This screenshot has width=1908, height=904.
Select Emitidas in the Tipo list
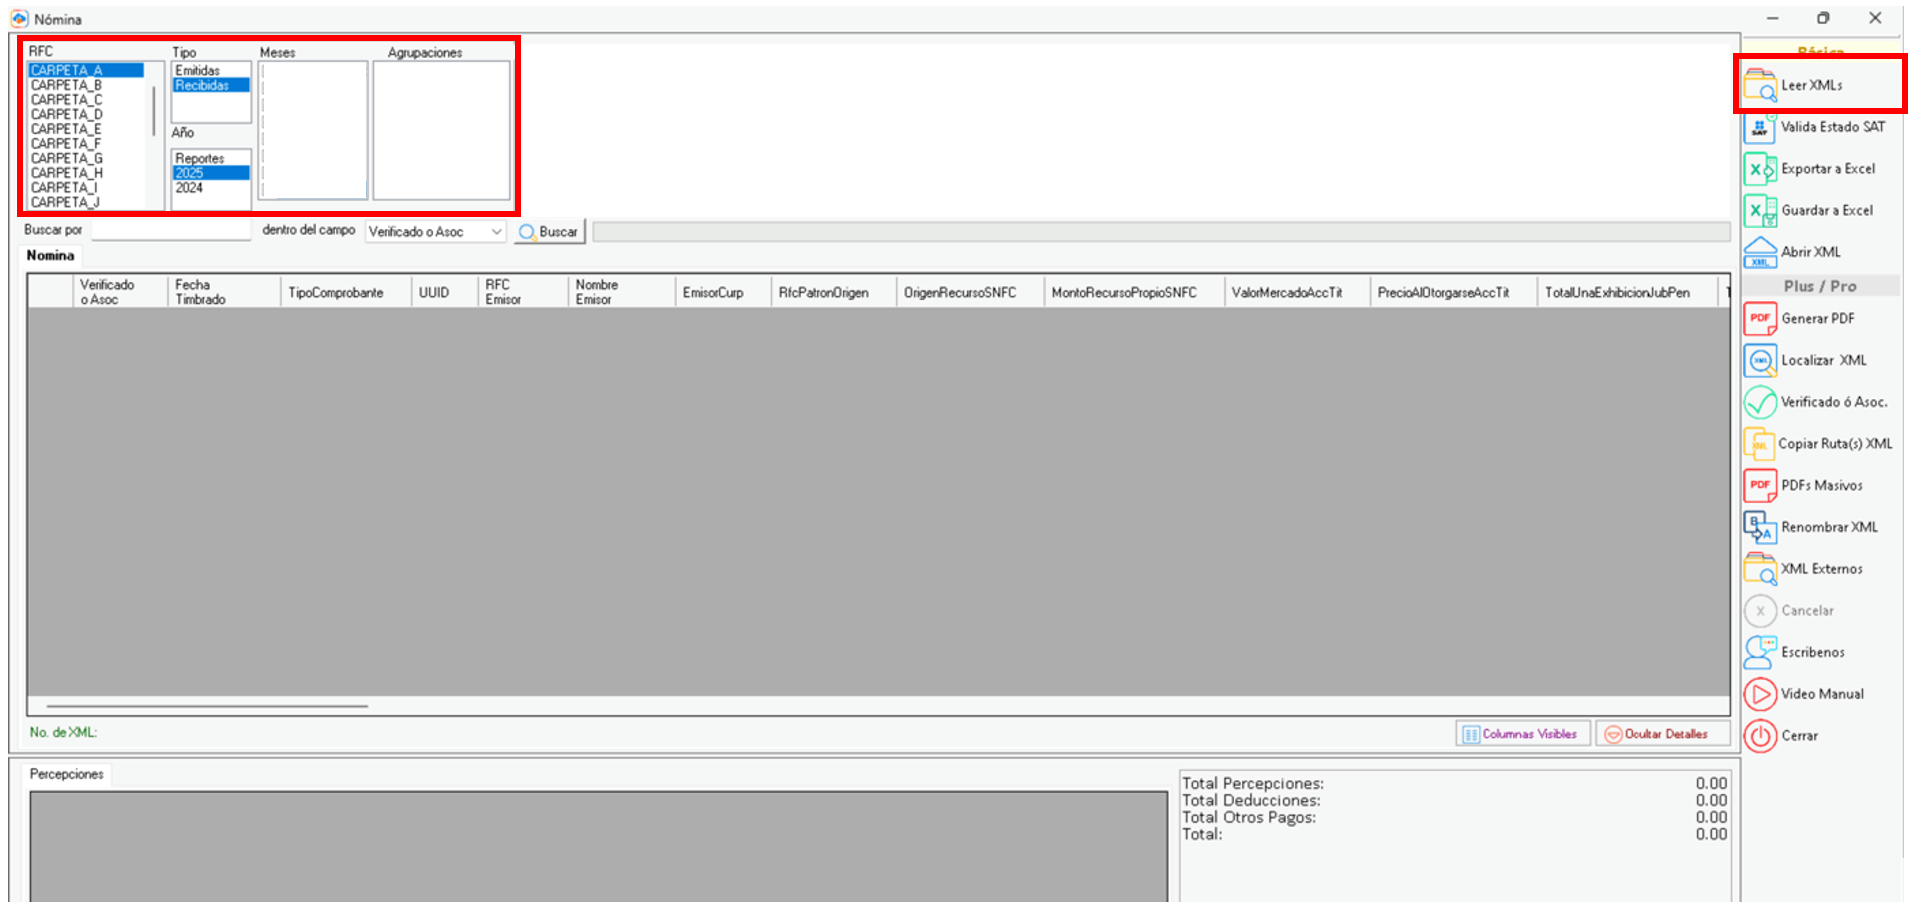pyautogui.click(x=198, y=71)
